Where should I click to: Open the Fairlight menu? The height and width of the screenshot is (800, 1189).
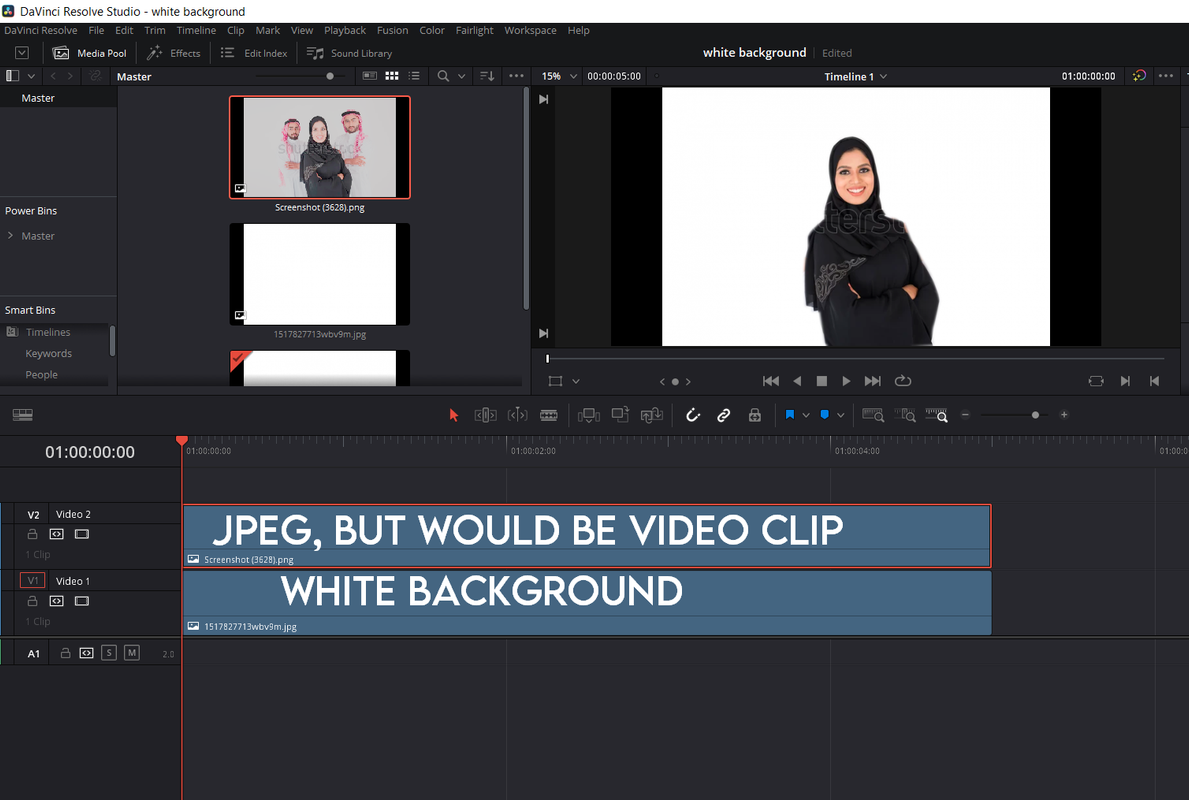(x=475, y=30)
